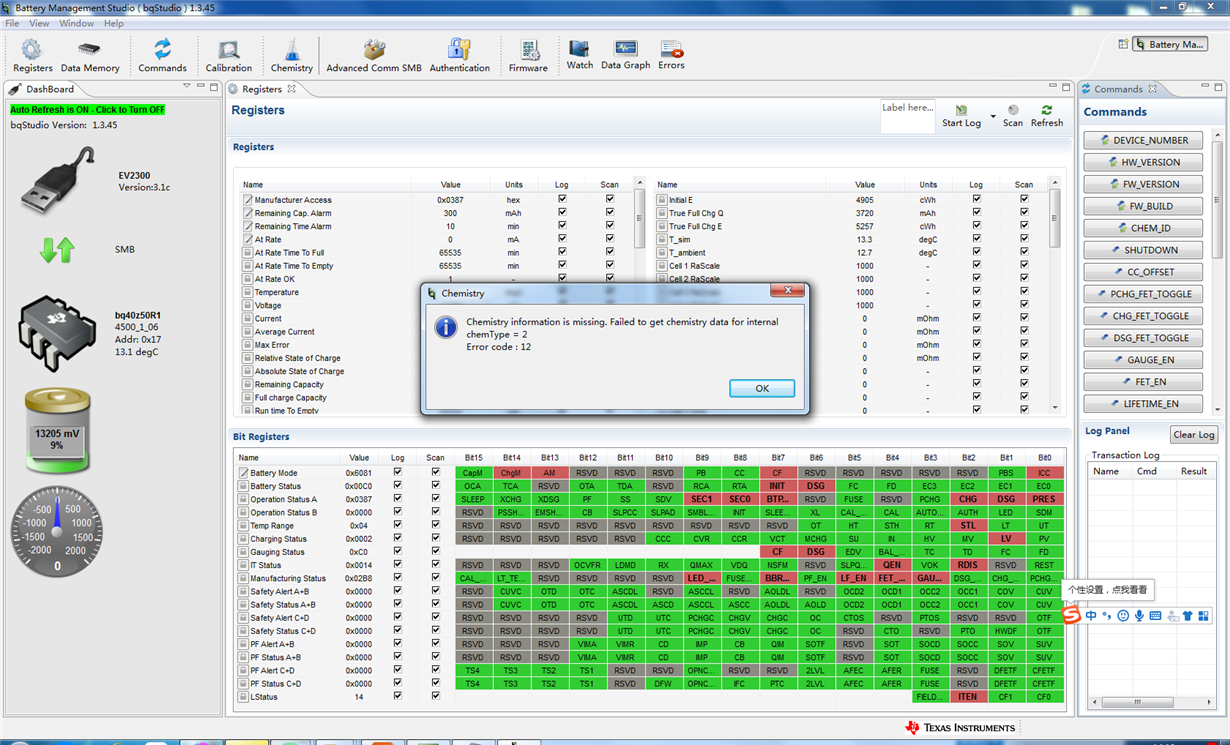Toggle Log checkbox for LStatus
The height and width of the screenshot is (745, 1230).
tap(398, 696)
